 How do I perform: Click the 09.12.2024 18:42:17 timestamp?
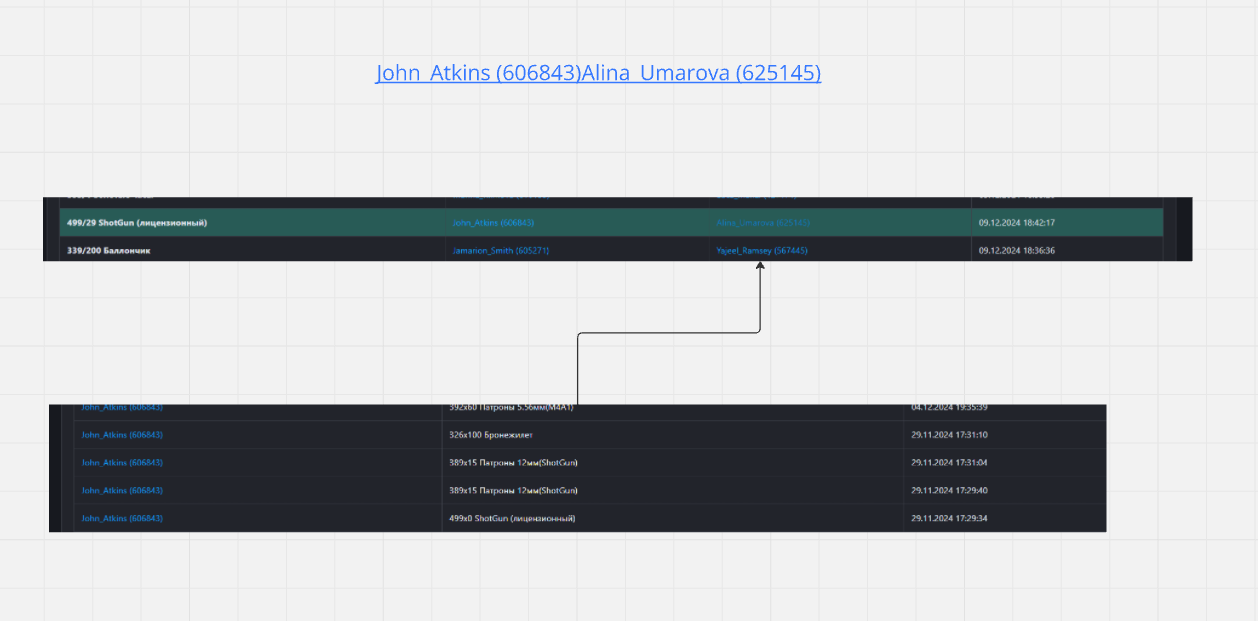pos(1017,223)
